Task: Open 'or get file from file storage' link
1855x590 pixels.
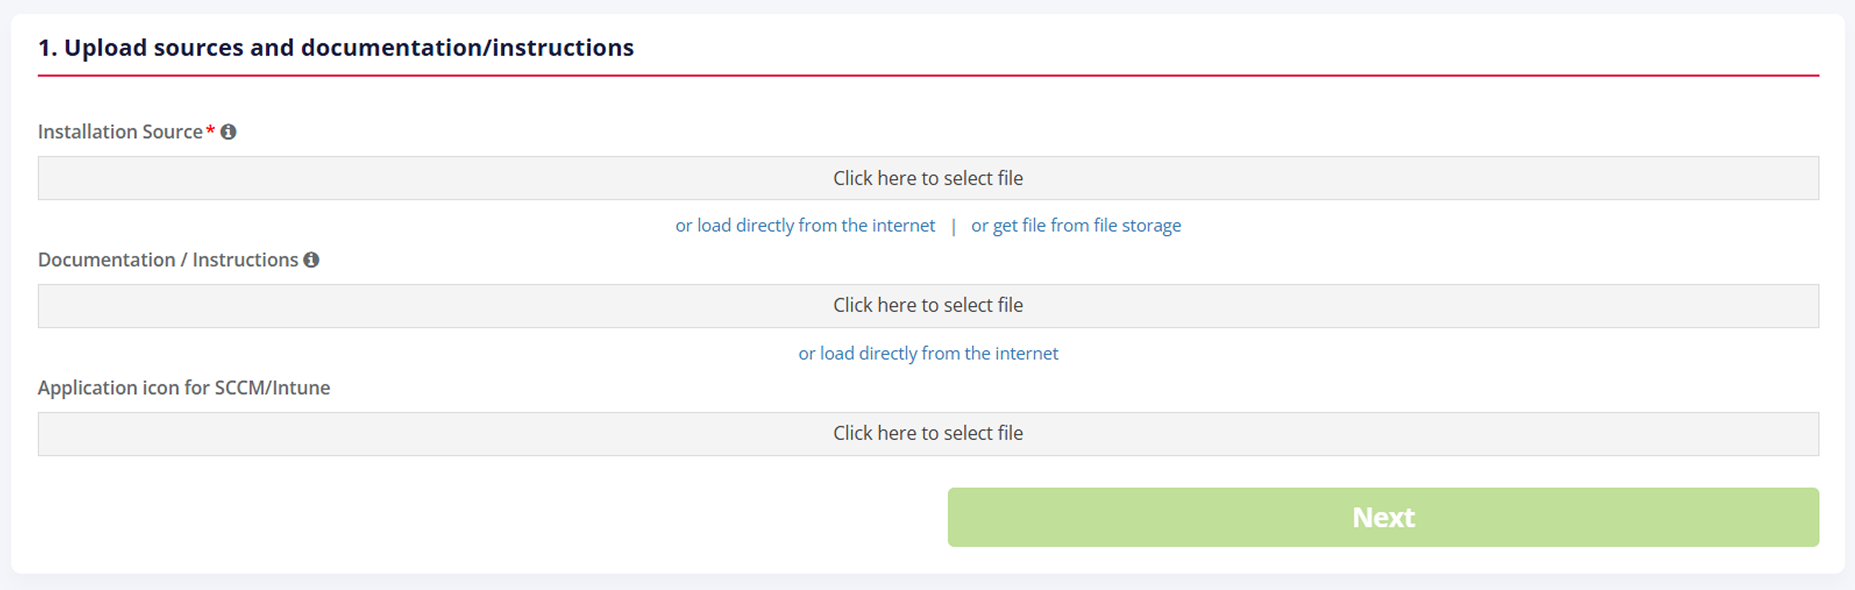Action: 1076,226
